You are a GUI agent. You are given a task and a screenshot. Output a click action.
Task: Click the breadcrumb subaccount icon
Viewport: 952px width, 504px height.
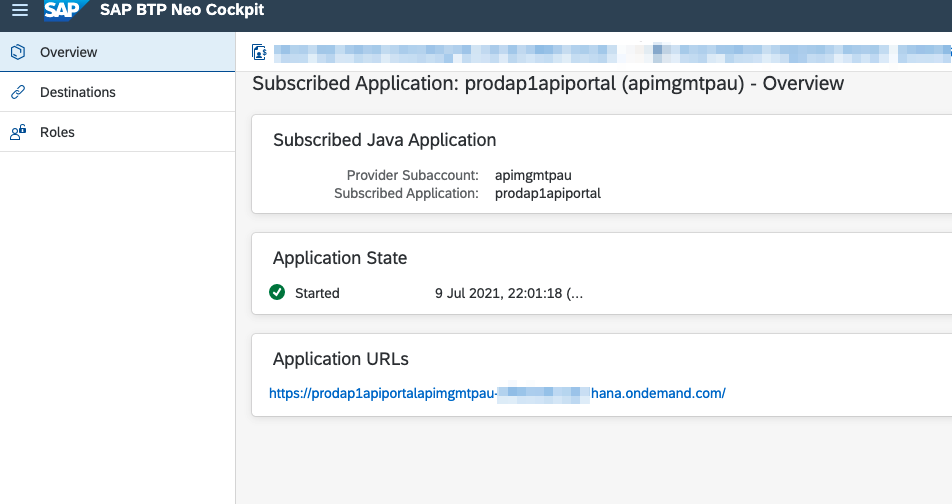pos(260,52)
